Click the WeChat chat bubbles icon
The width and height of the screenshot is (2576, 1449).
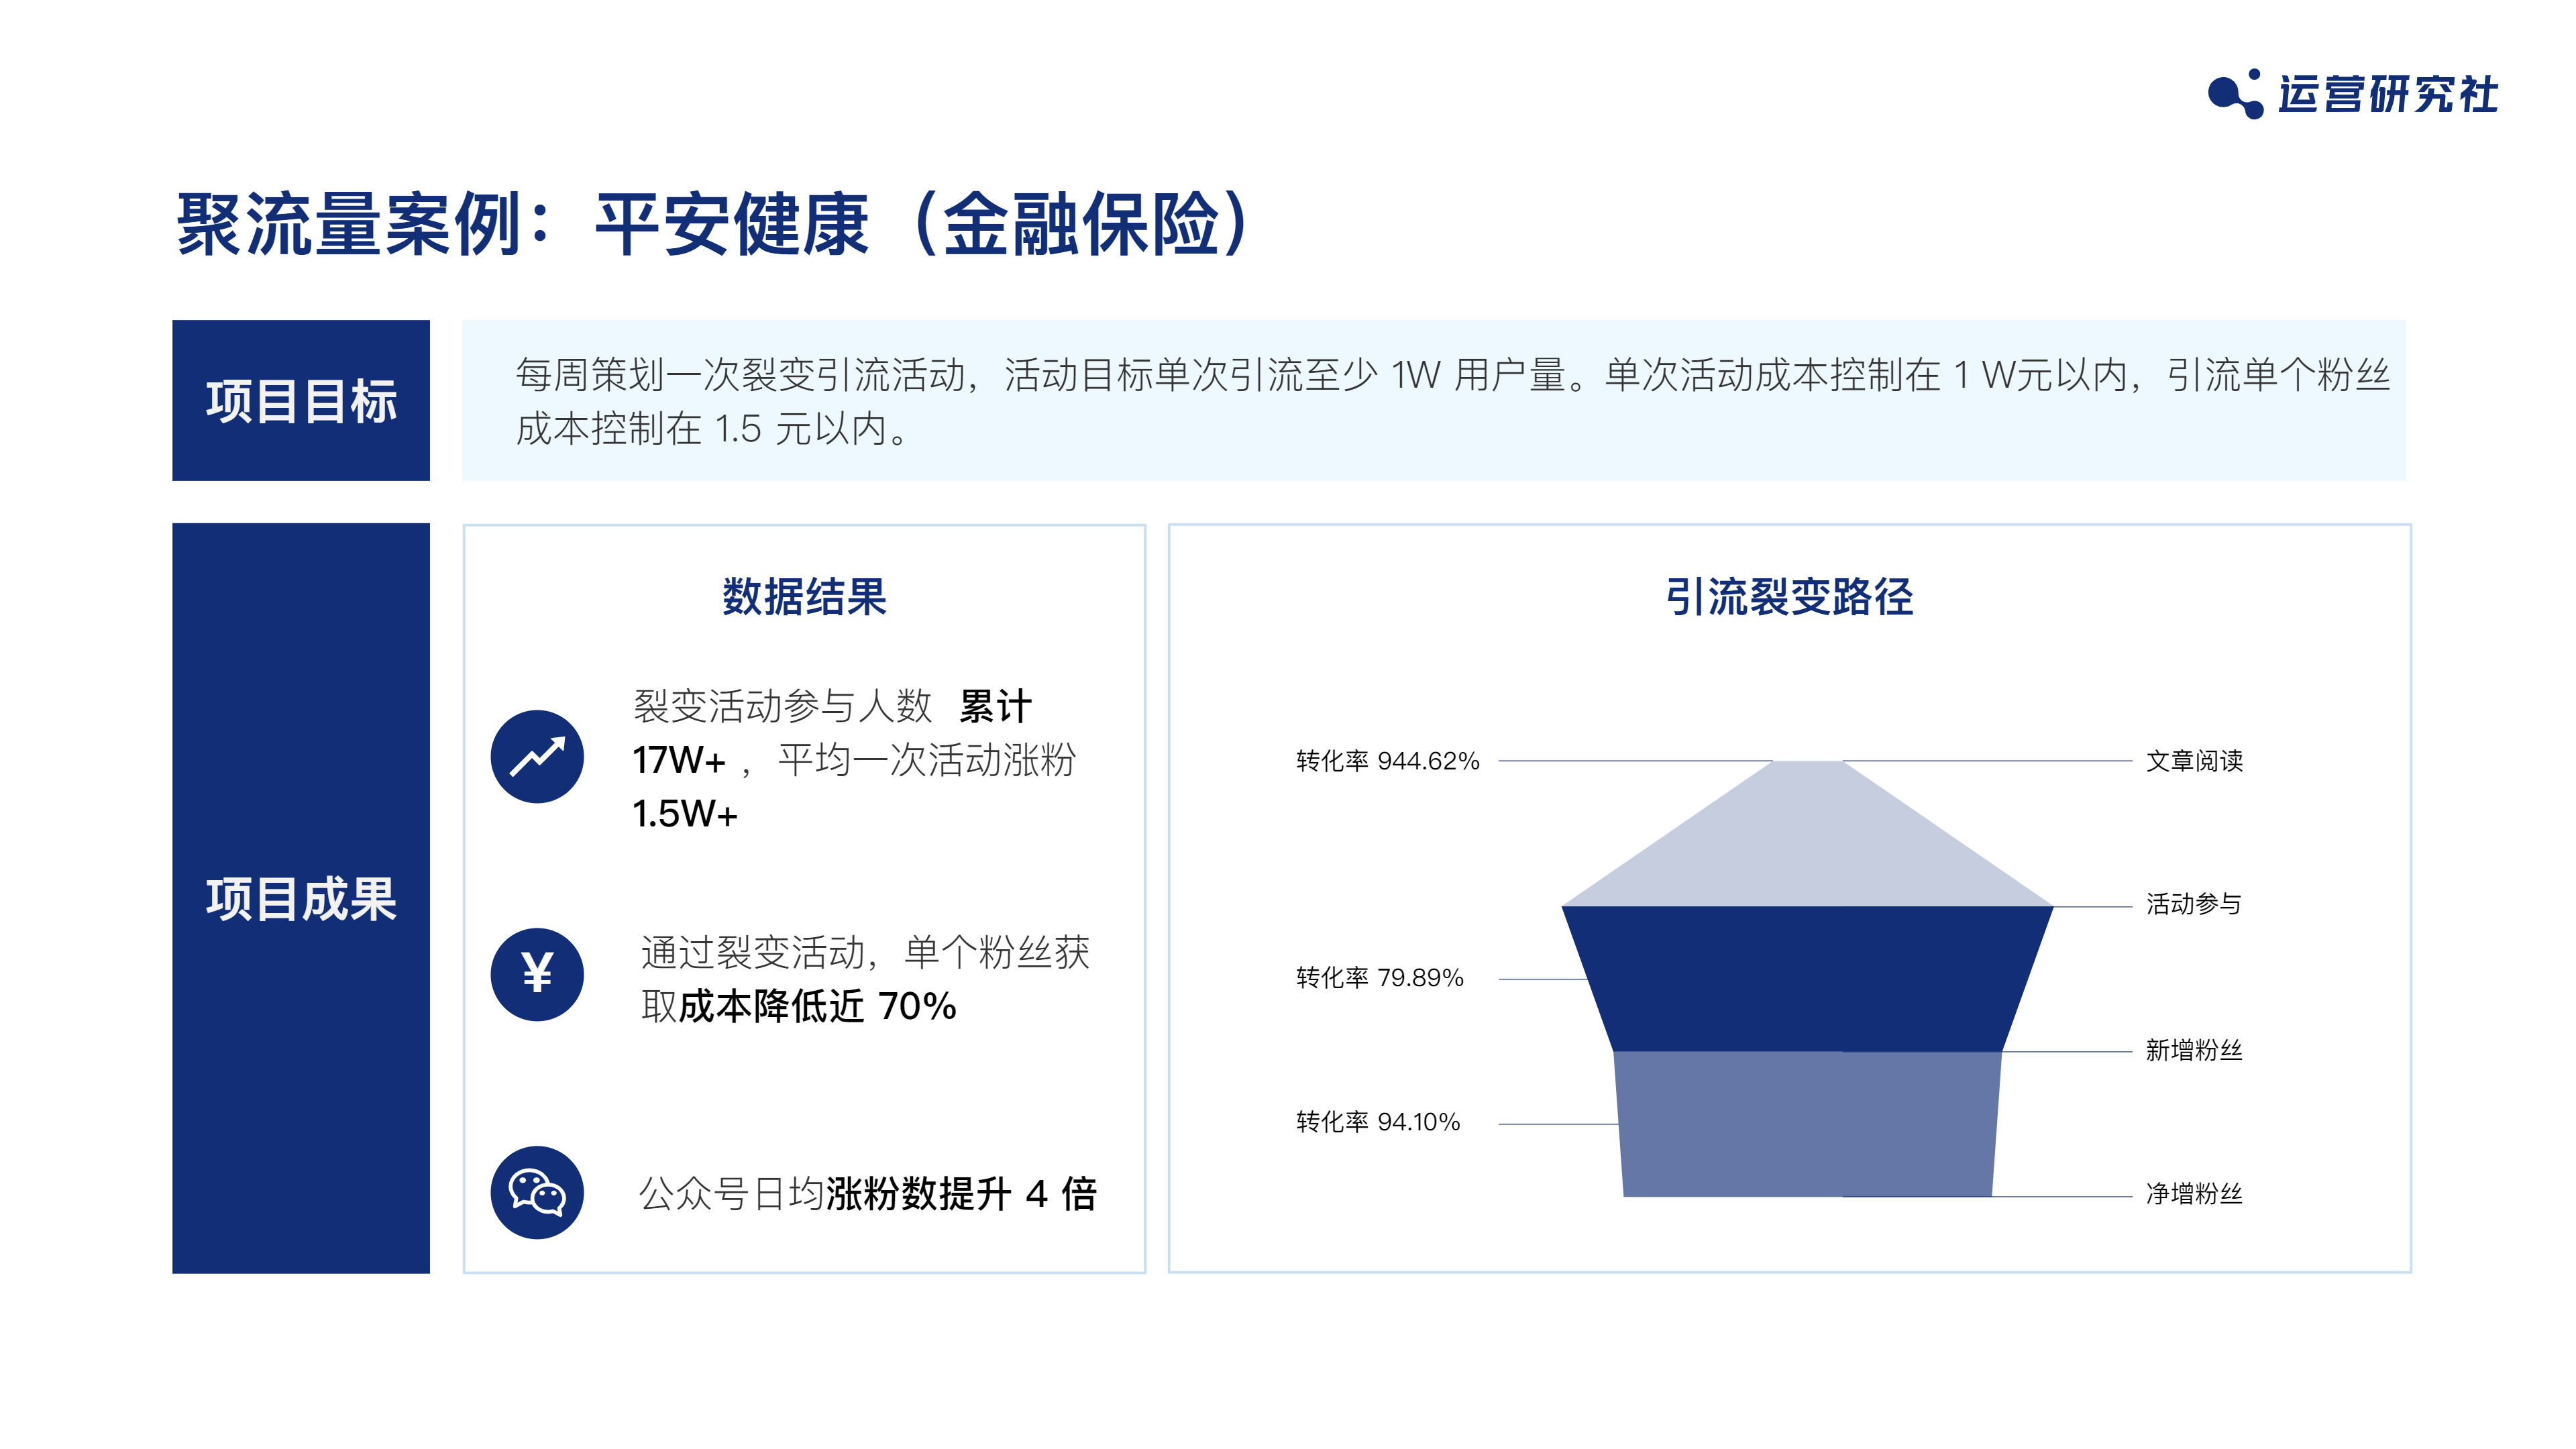click(537, 1192)
